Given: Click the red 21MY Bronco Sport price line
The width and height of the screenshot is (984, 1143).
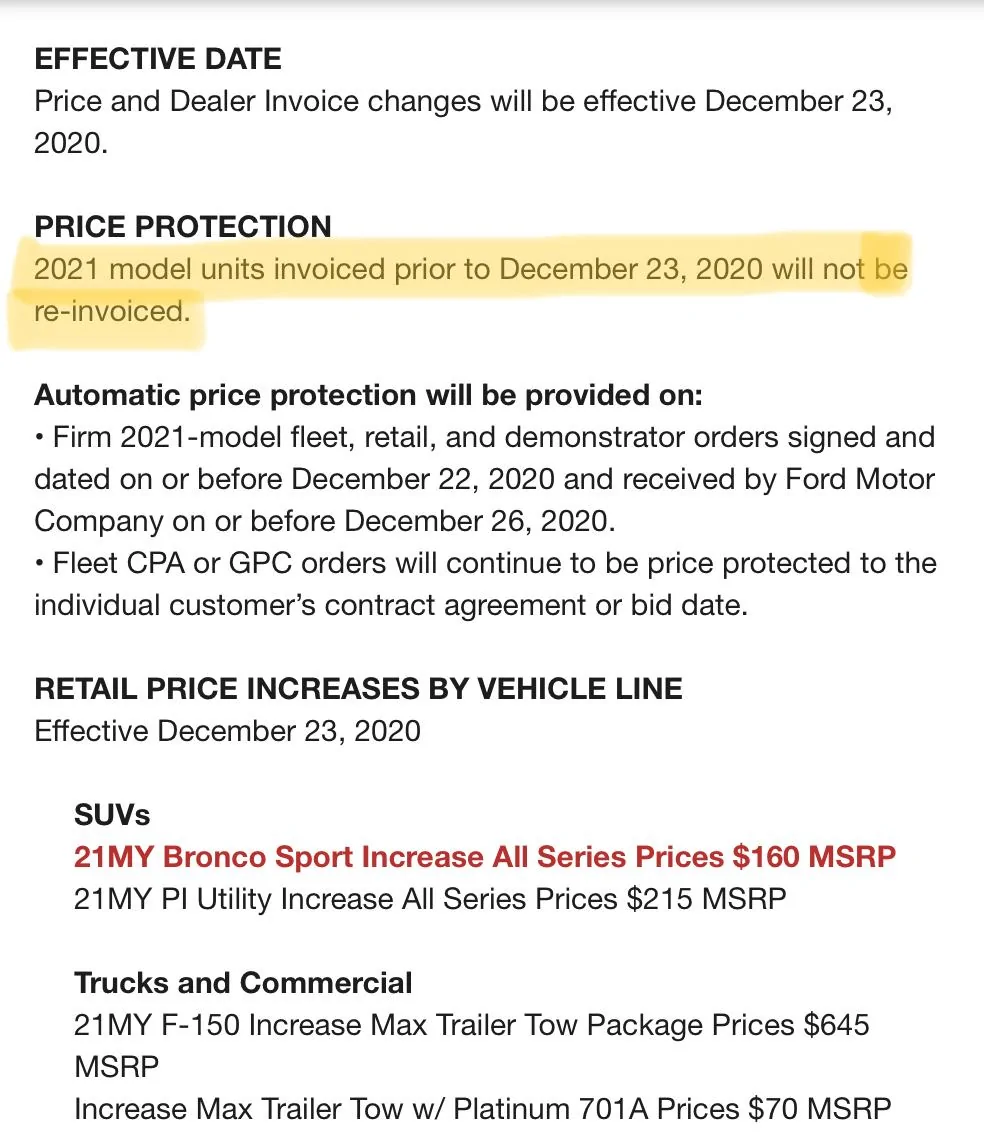Looking at the screenshot, I should [x=485, y=857].
